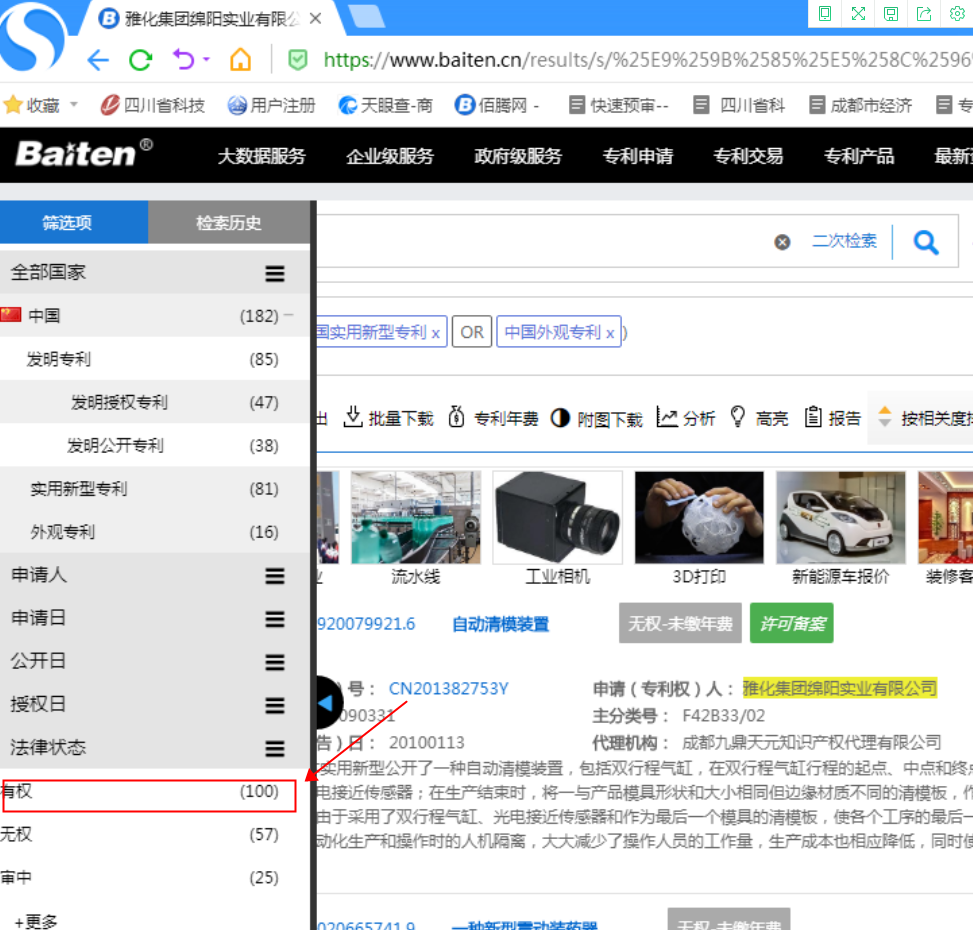Switch to the 检索历史 tab
This screenshot has width=973, height=930.
click(229, 223)
